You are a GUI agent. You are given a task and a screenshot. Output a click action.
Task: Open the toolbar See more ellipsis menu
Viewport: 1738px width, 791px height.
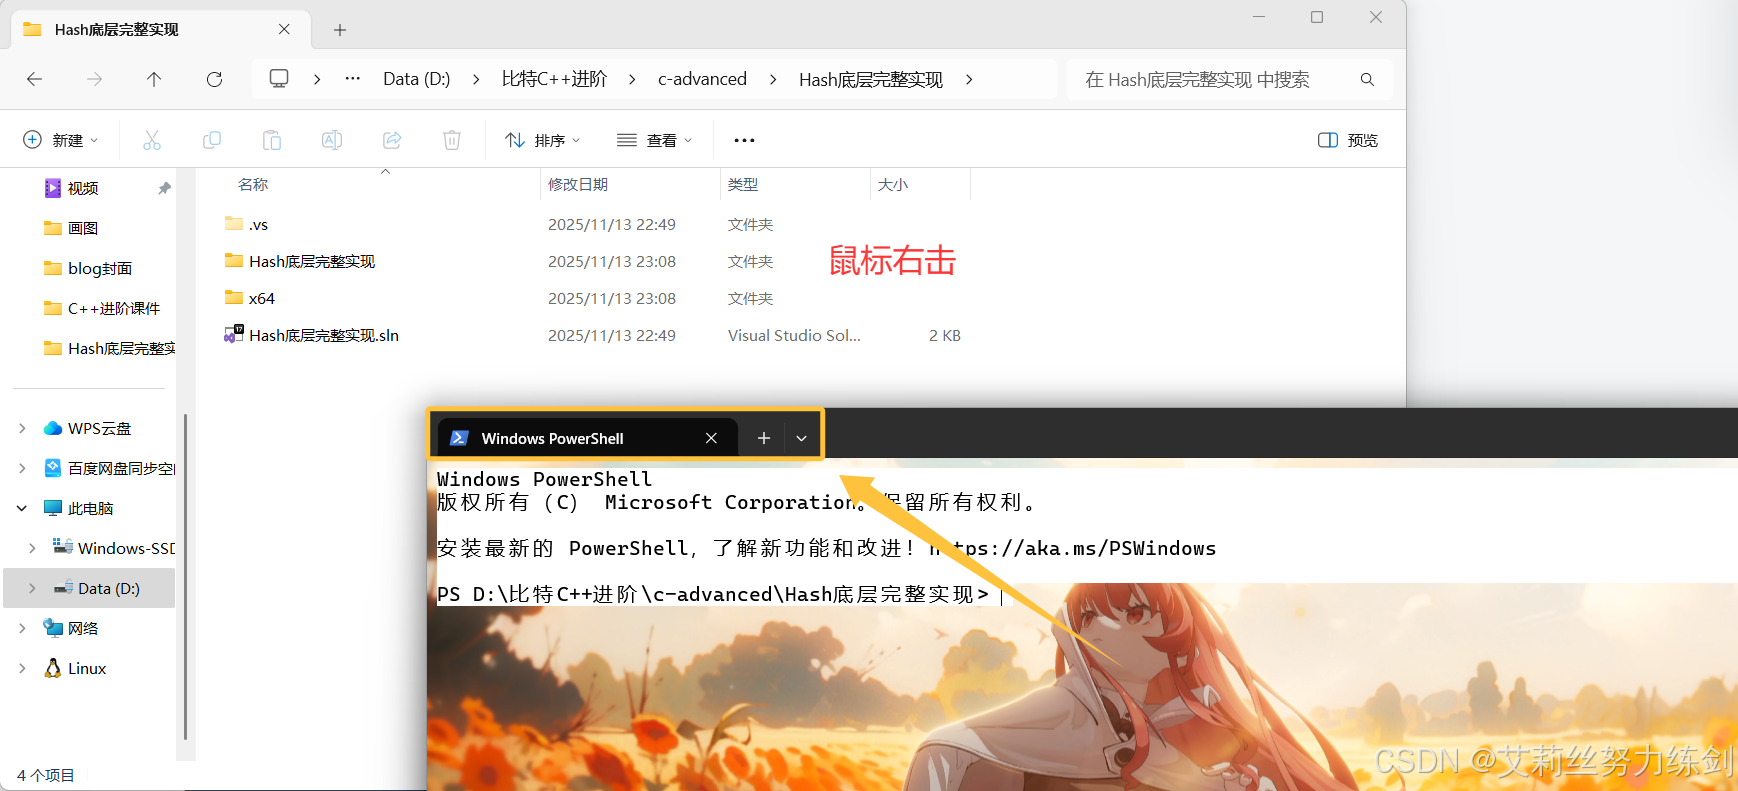point(744,140)
